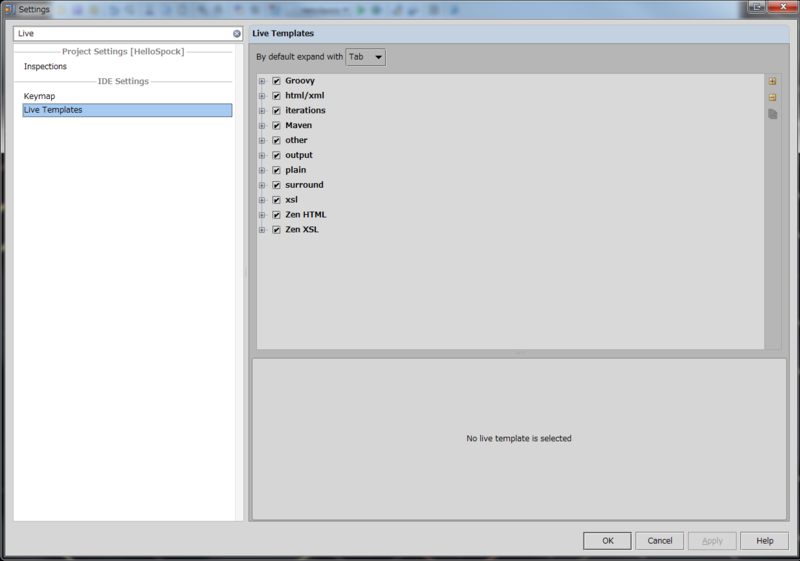Image resolution: width=800 pixels, height=561 pixels.
Task: Uncheck the Groovy template group
Action: 276,81
